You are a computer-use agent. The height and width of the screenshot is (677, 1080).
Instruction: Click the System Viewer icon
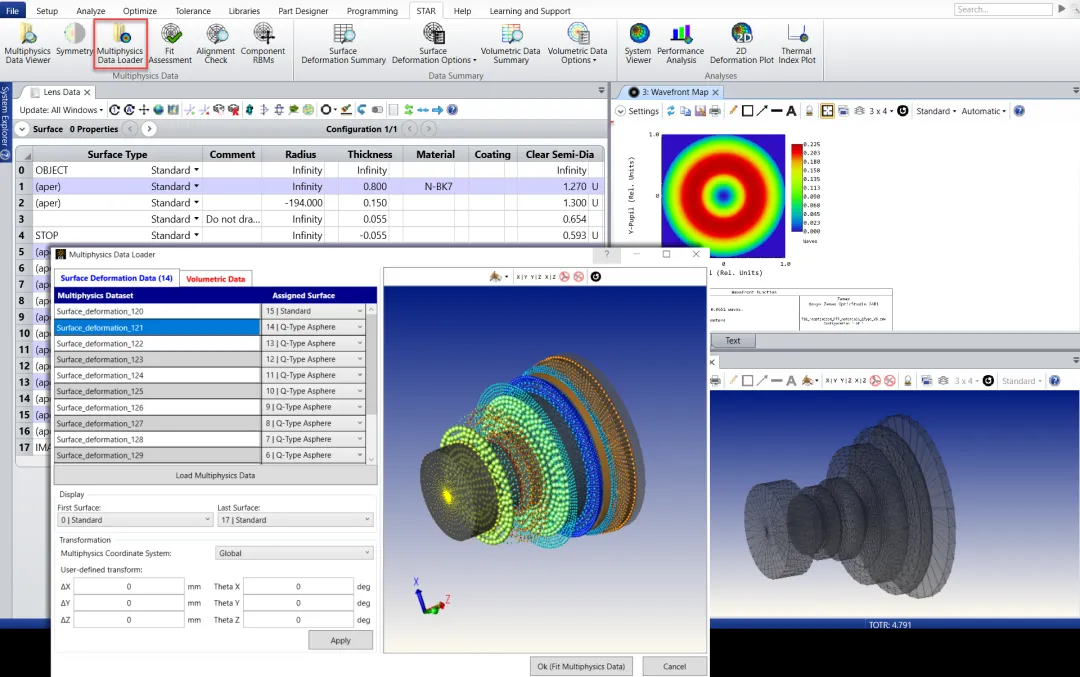click(x=638, y=42)
